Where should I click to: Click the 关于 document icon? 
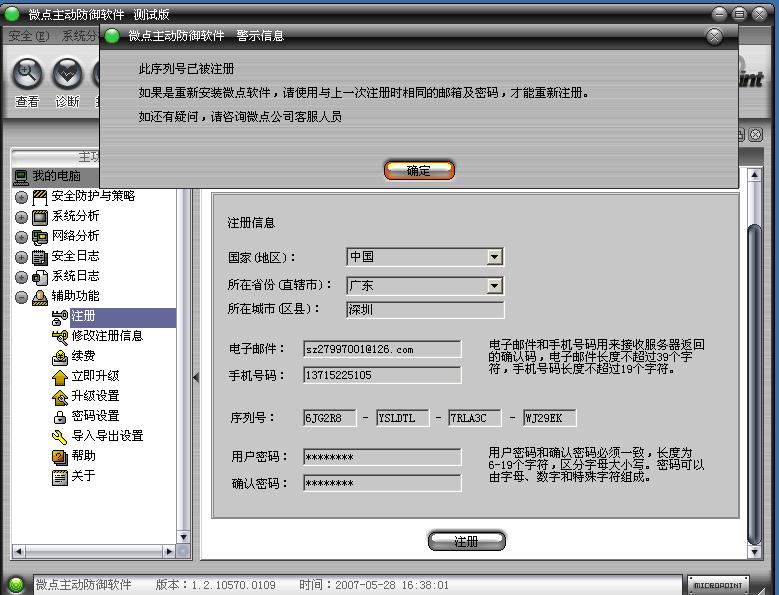[x=60, y=477]
